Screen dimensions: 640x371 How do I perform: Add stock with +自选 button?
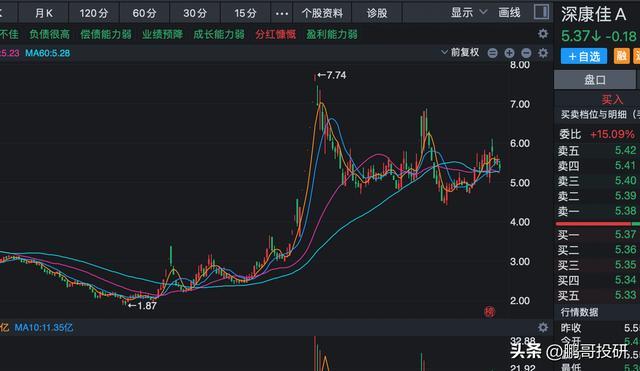tap(584, 56)
